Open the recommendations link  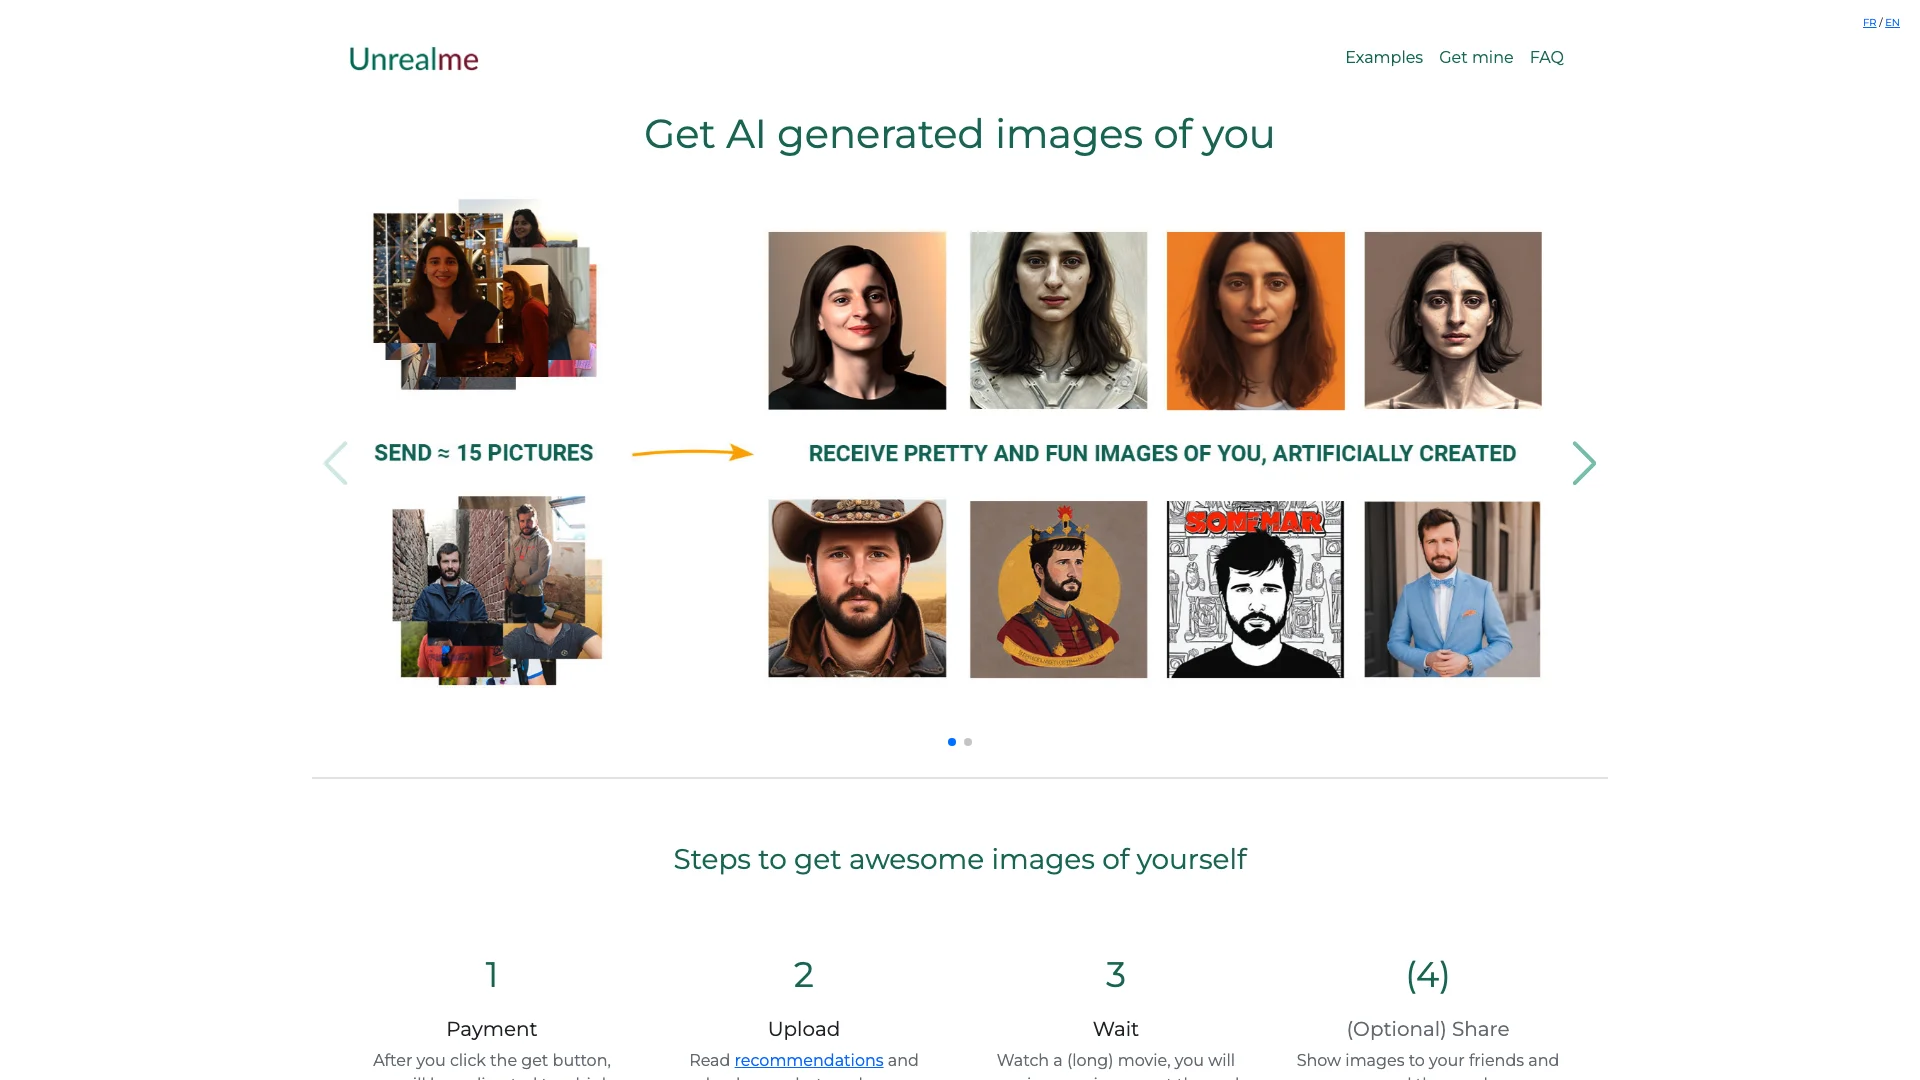pos(809,1060)
